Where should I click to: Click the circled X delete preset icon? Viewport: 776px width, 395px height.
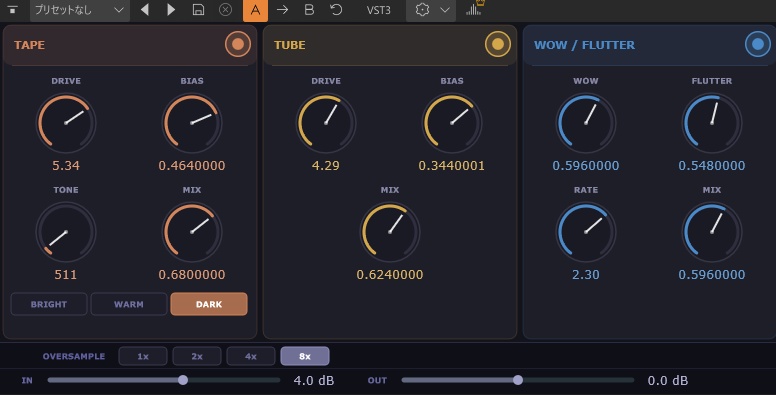coord(225,10)
